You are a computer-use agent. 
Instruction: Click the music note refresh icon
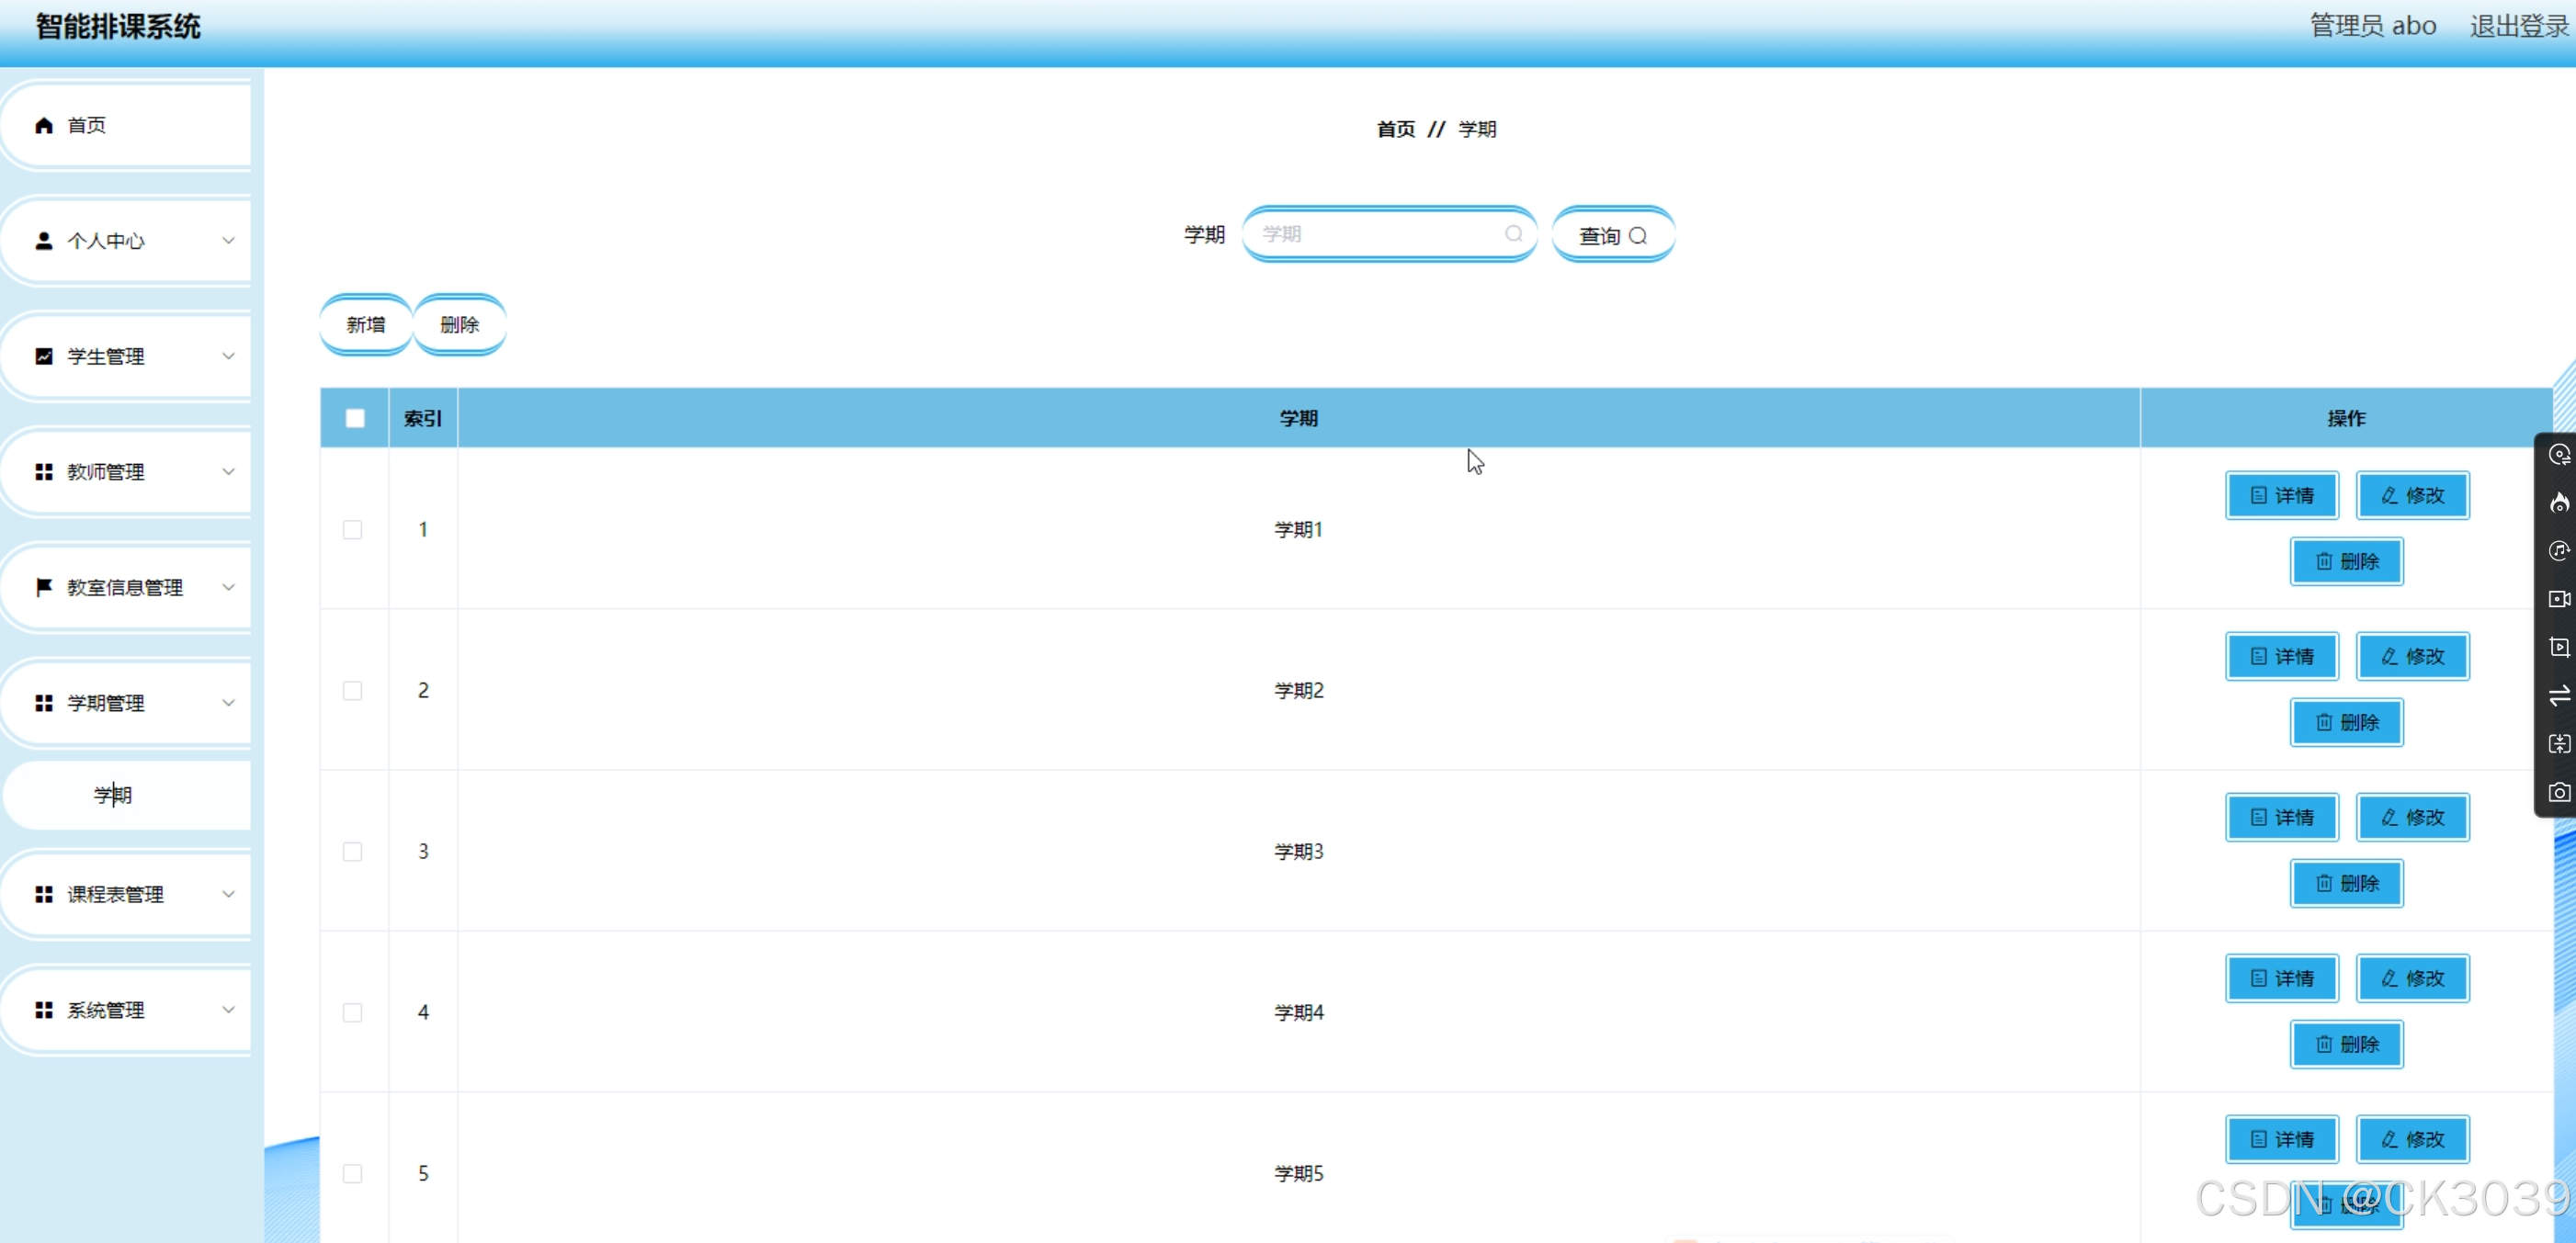click(2558, 551)
